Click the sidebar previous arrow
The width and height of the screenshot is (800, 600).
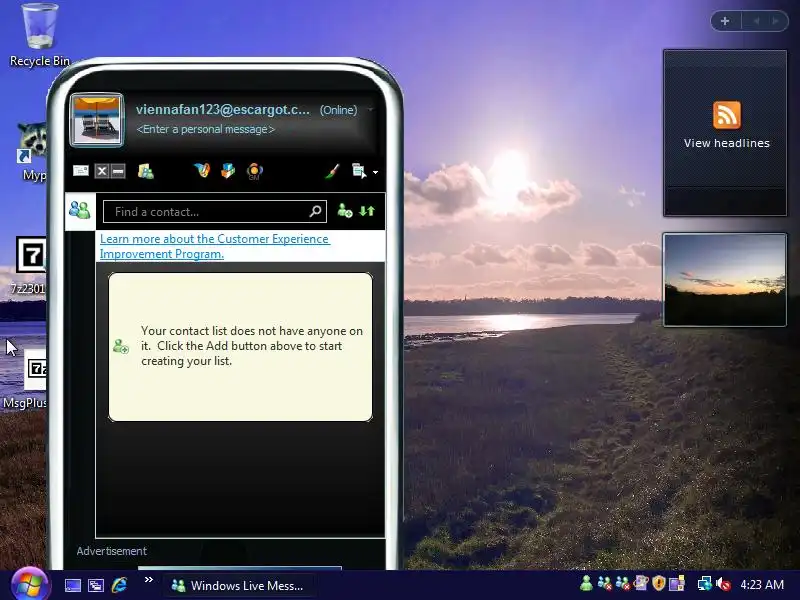click(x=757, y=21)
